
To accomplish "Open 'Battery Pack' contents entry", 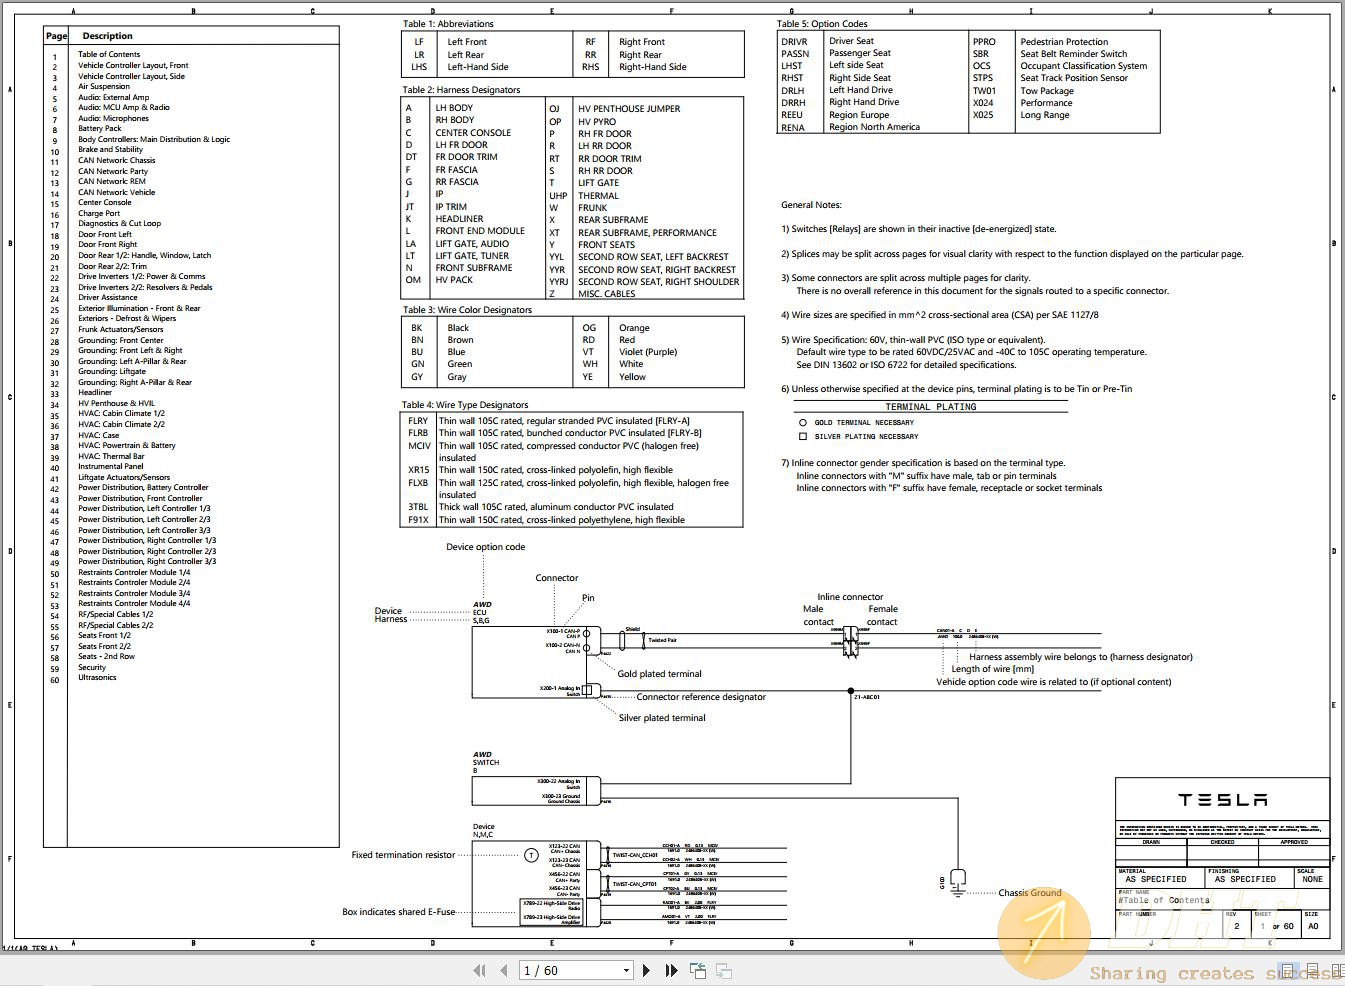I will pyautogui.click(x=100, y=128).
